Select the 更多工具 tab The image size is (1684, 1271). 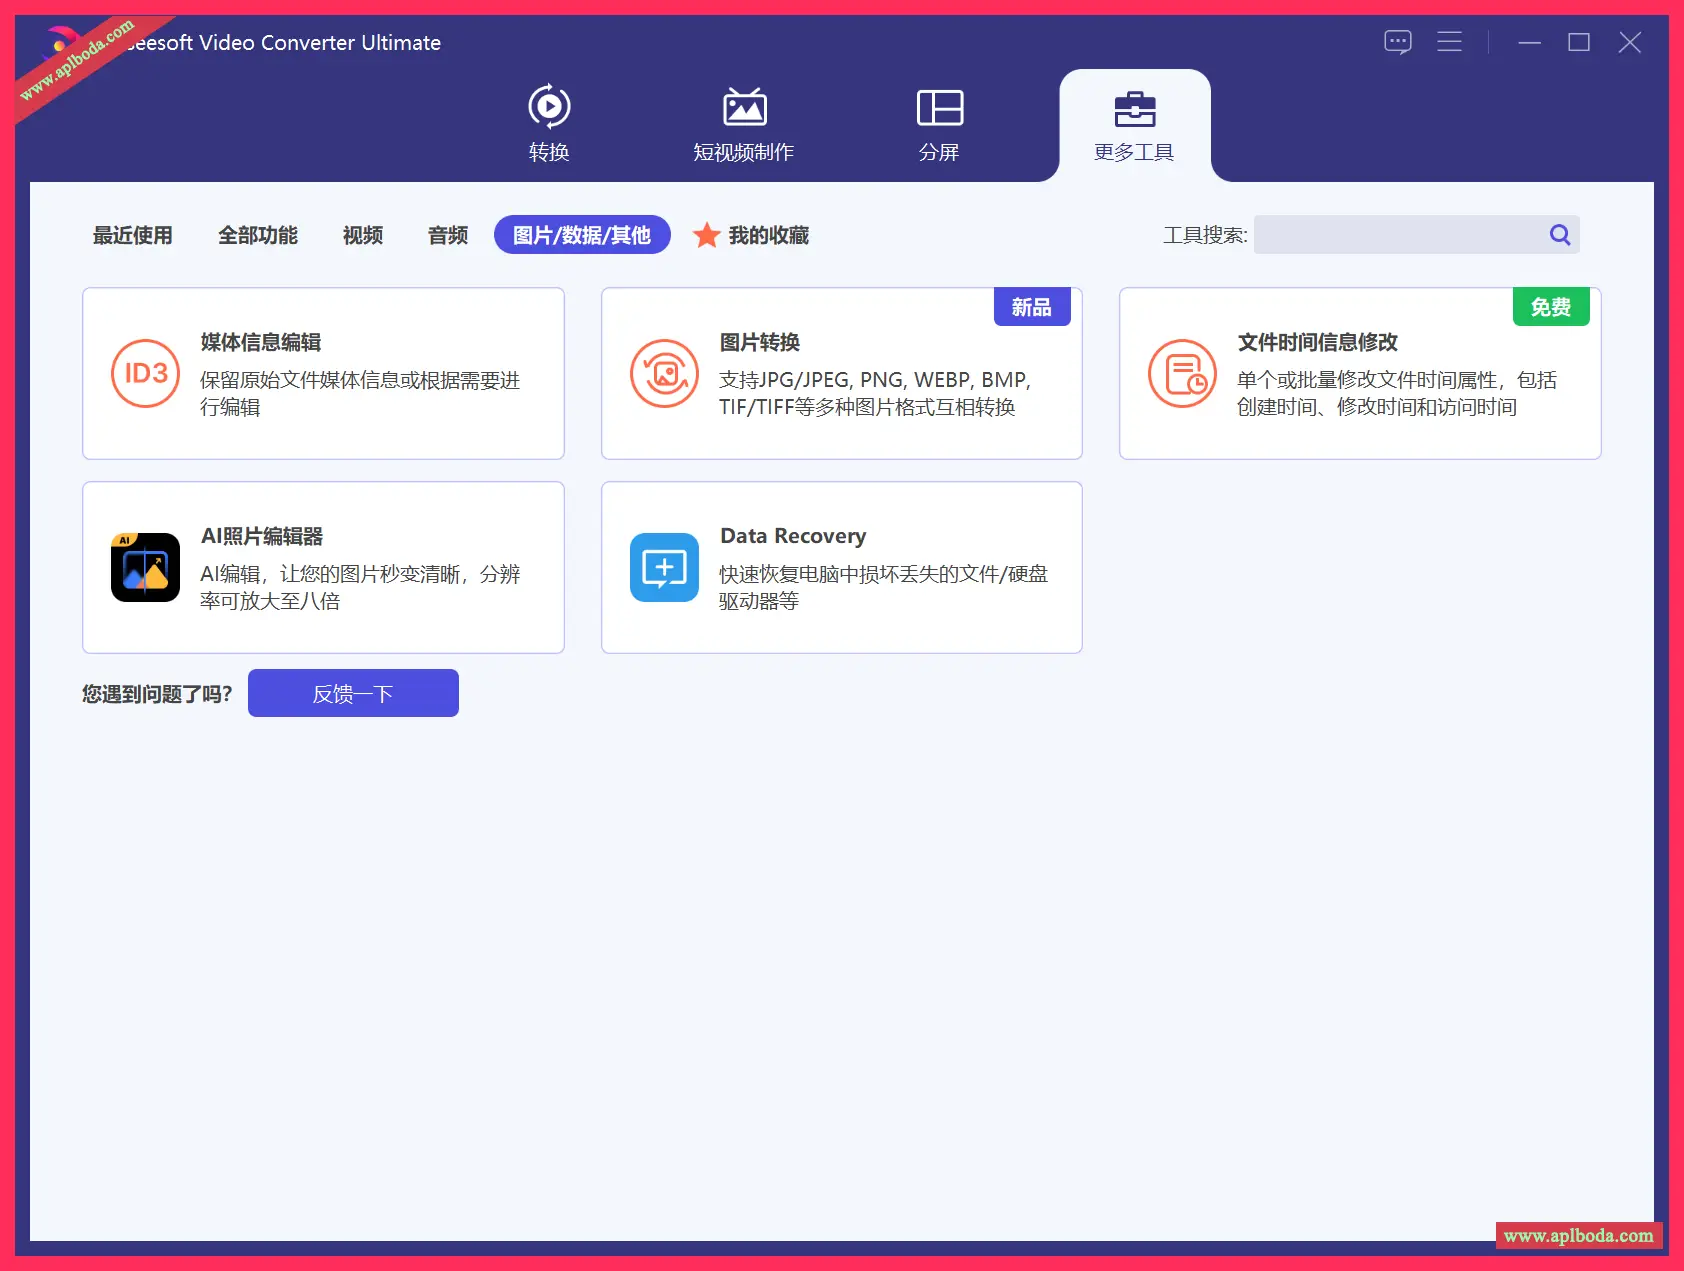pyautogui.click(x=1134, y=125)
